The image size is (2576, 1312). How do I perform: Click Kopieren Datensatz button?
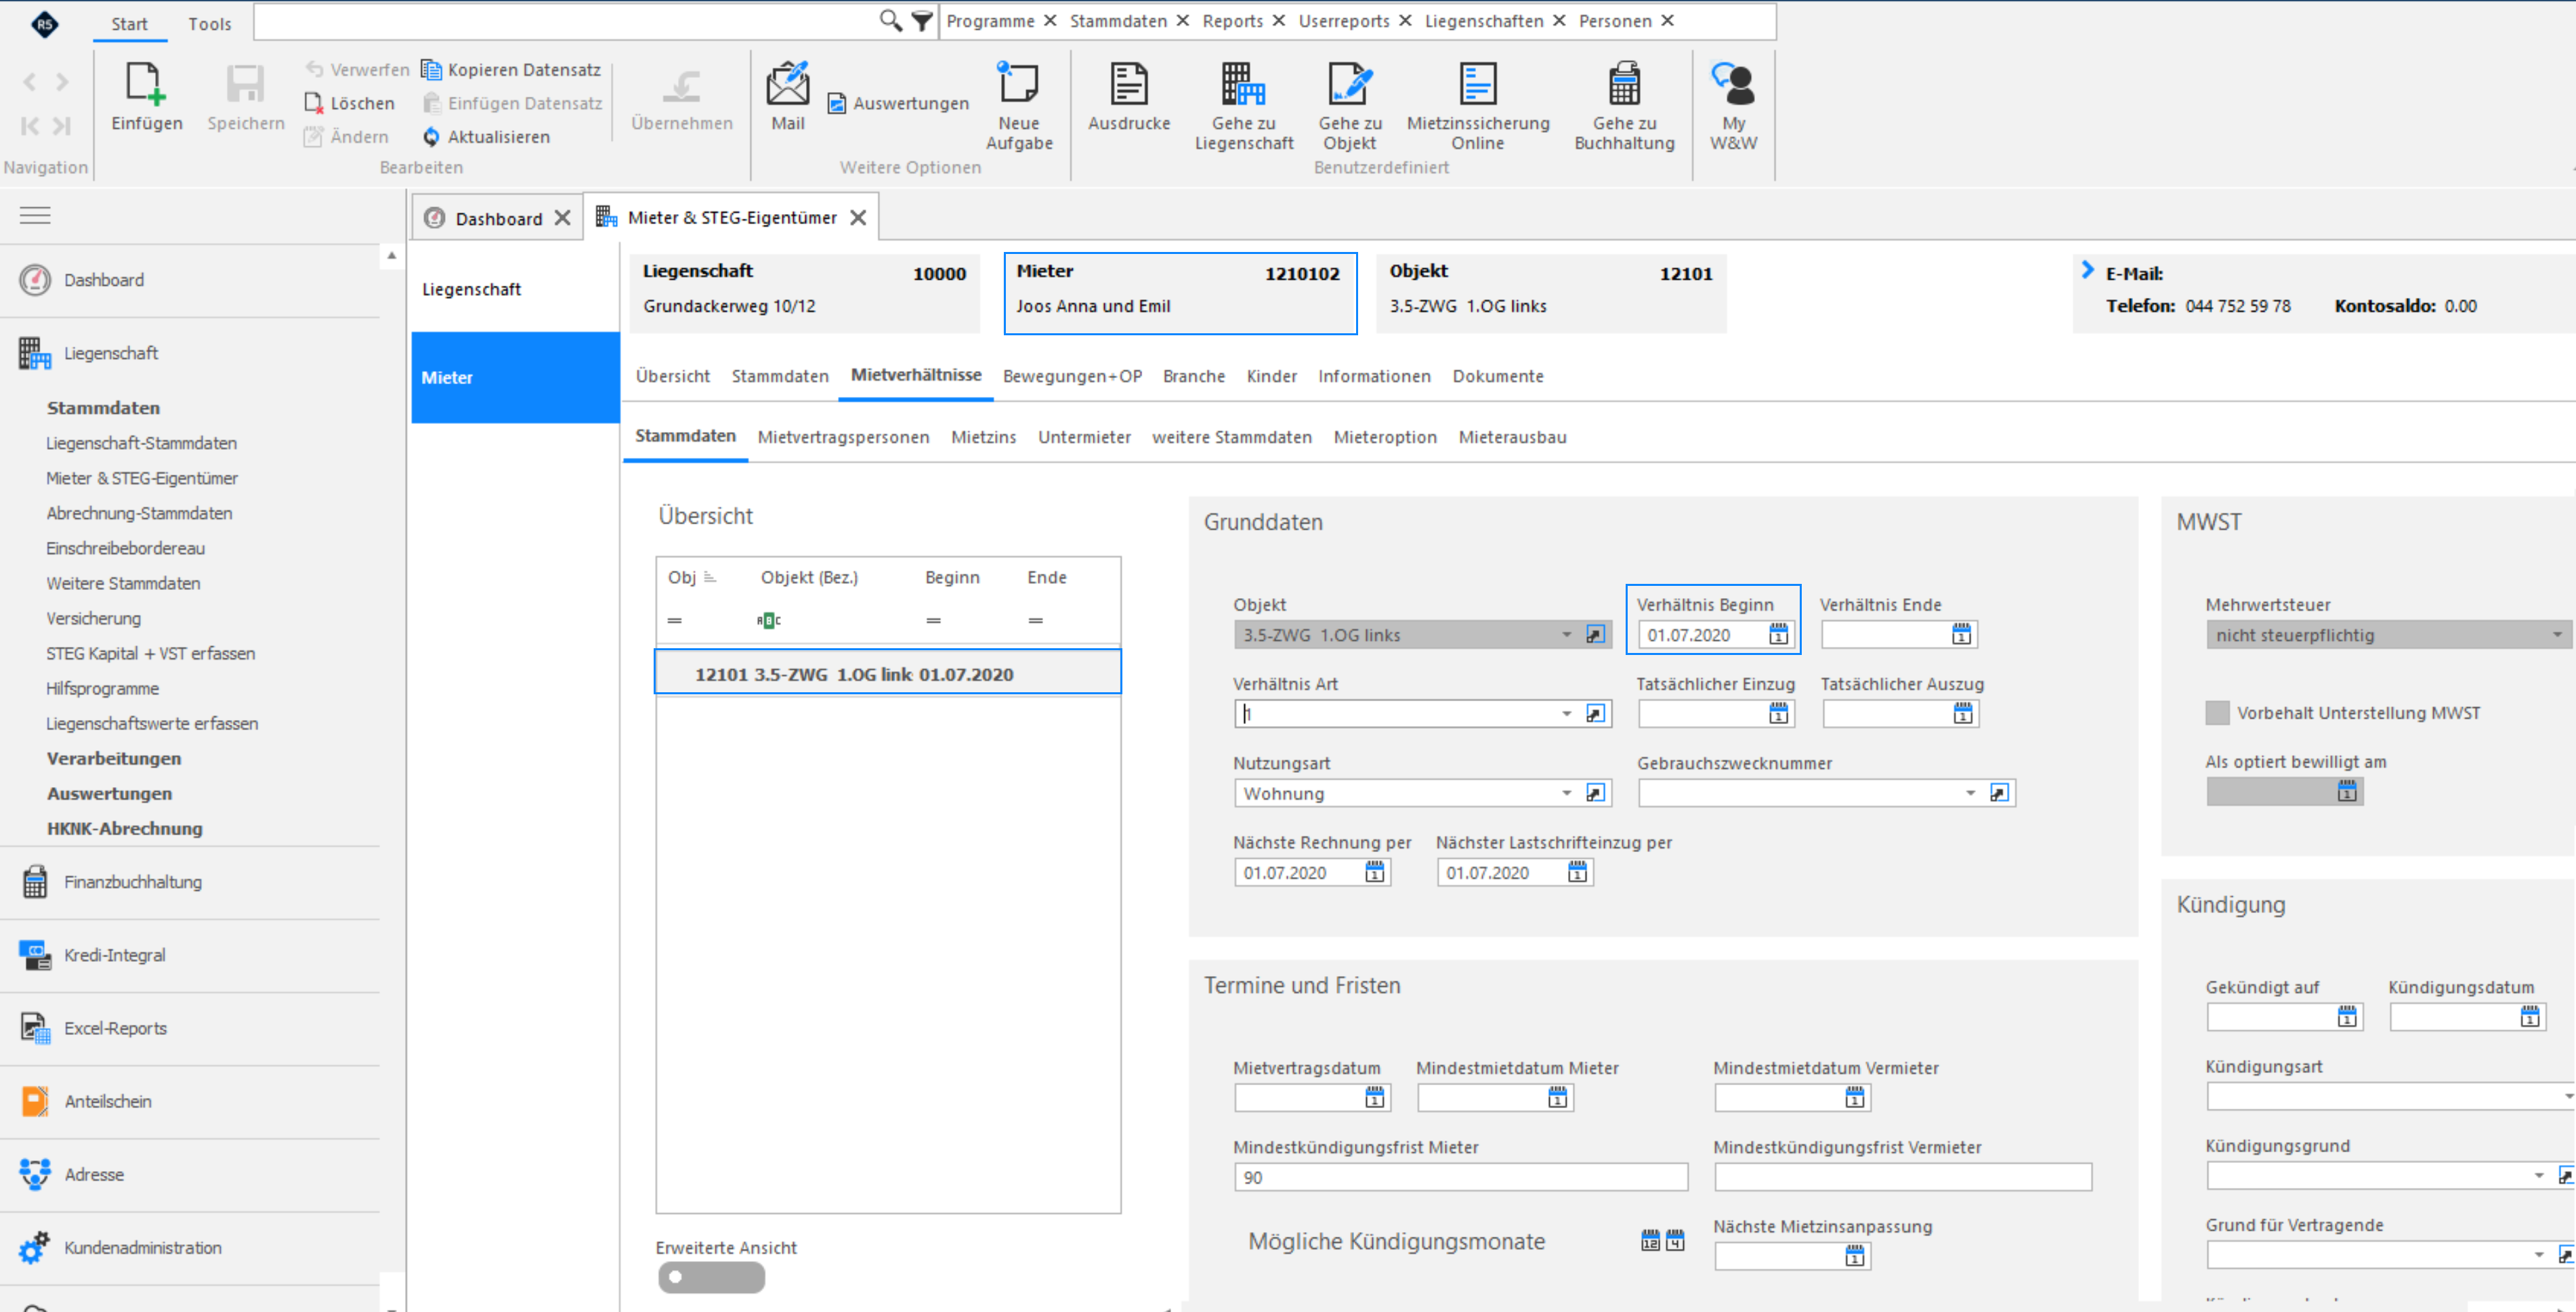tap(511, 69)
